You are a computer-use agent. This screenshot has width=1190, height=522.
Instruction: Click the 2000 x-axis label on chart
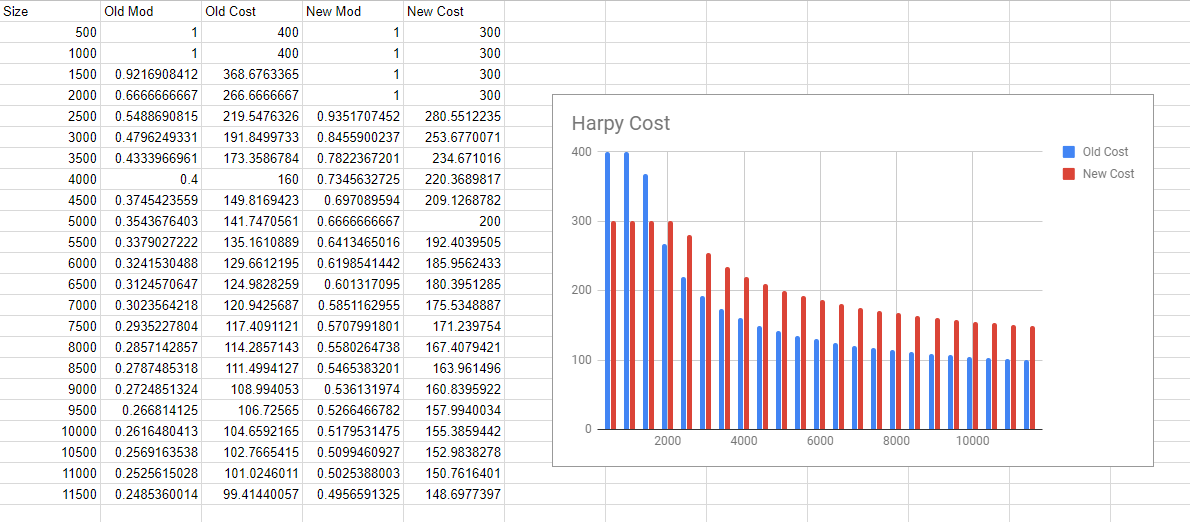pyautogui.click(x=667, y=441)
